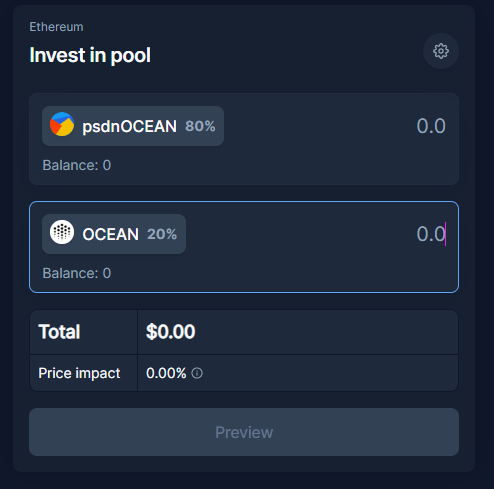Click psdnOCEAN Balance: 0 to use max
Viewport: 494px width, 489px height.
tap(77, 165)
